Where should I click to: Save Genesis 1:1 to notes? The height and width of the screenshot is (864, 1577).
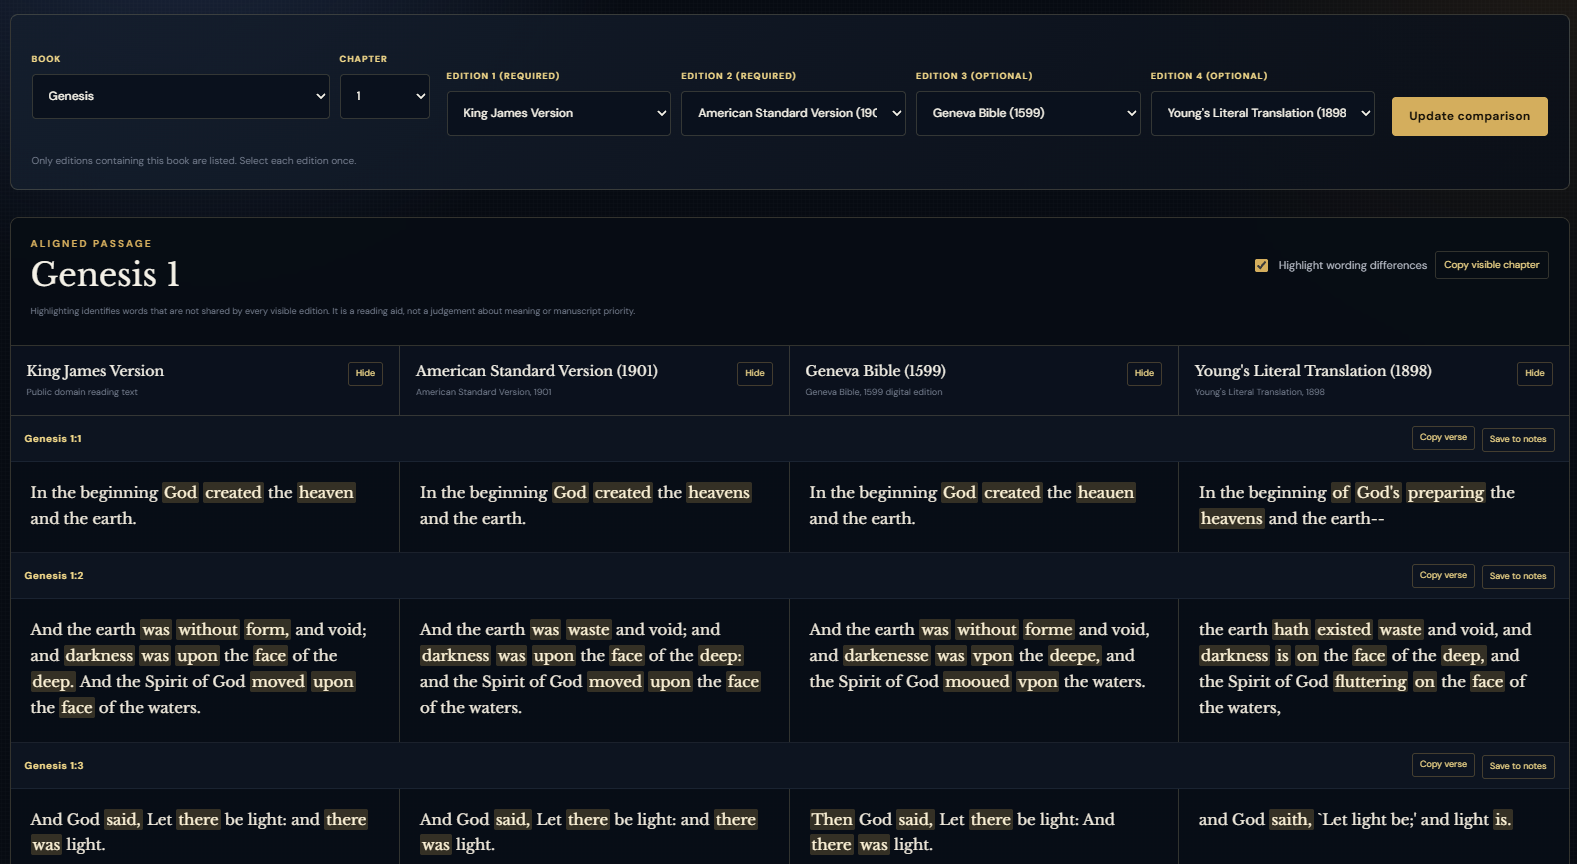coord(1518,439)
